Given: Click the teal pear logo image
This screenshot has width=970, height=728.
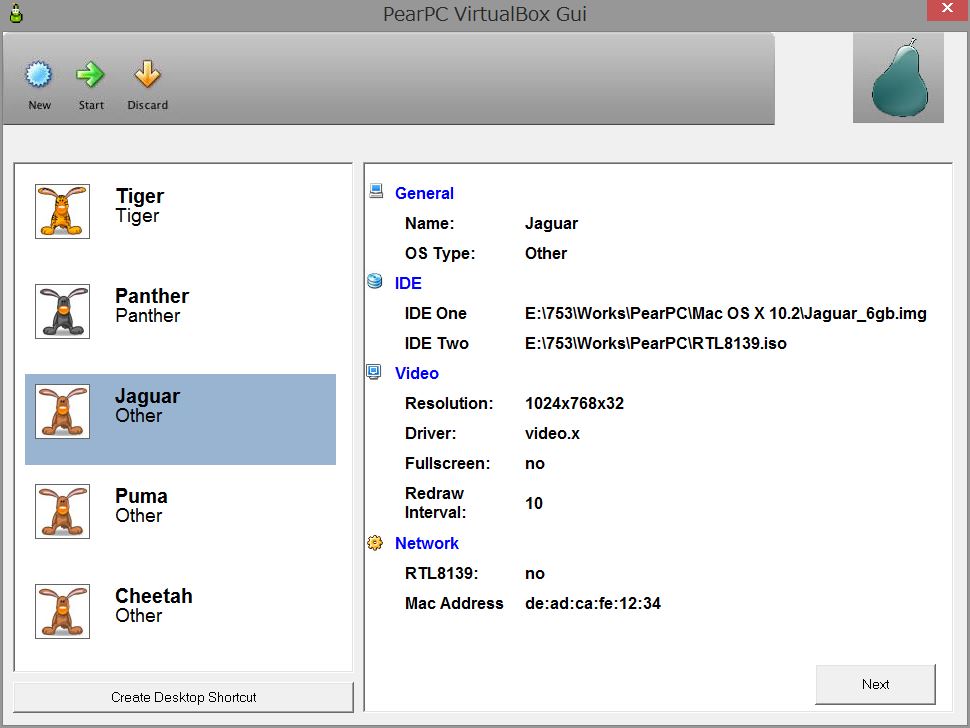Looking at the screenshot, I should tap(898, 78).
